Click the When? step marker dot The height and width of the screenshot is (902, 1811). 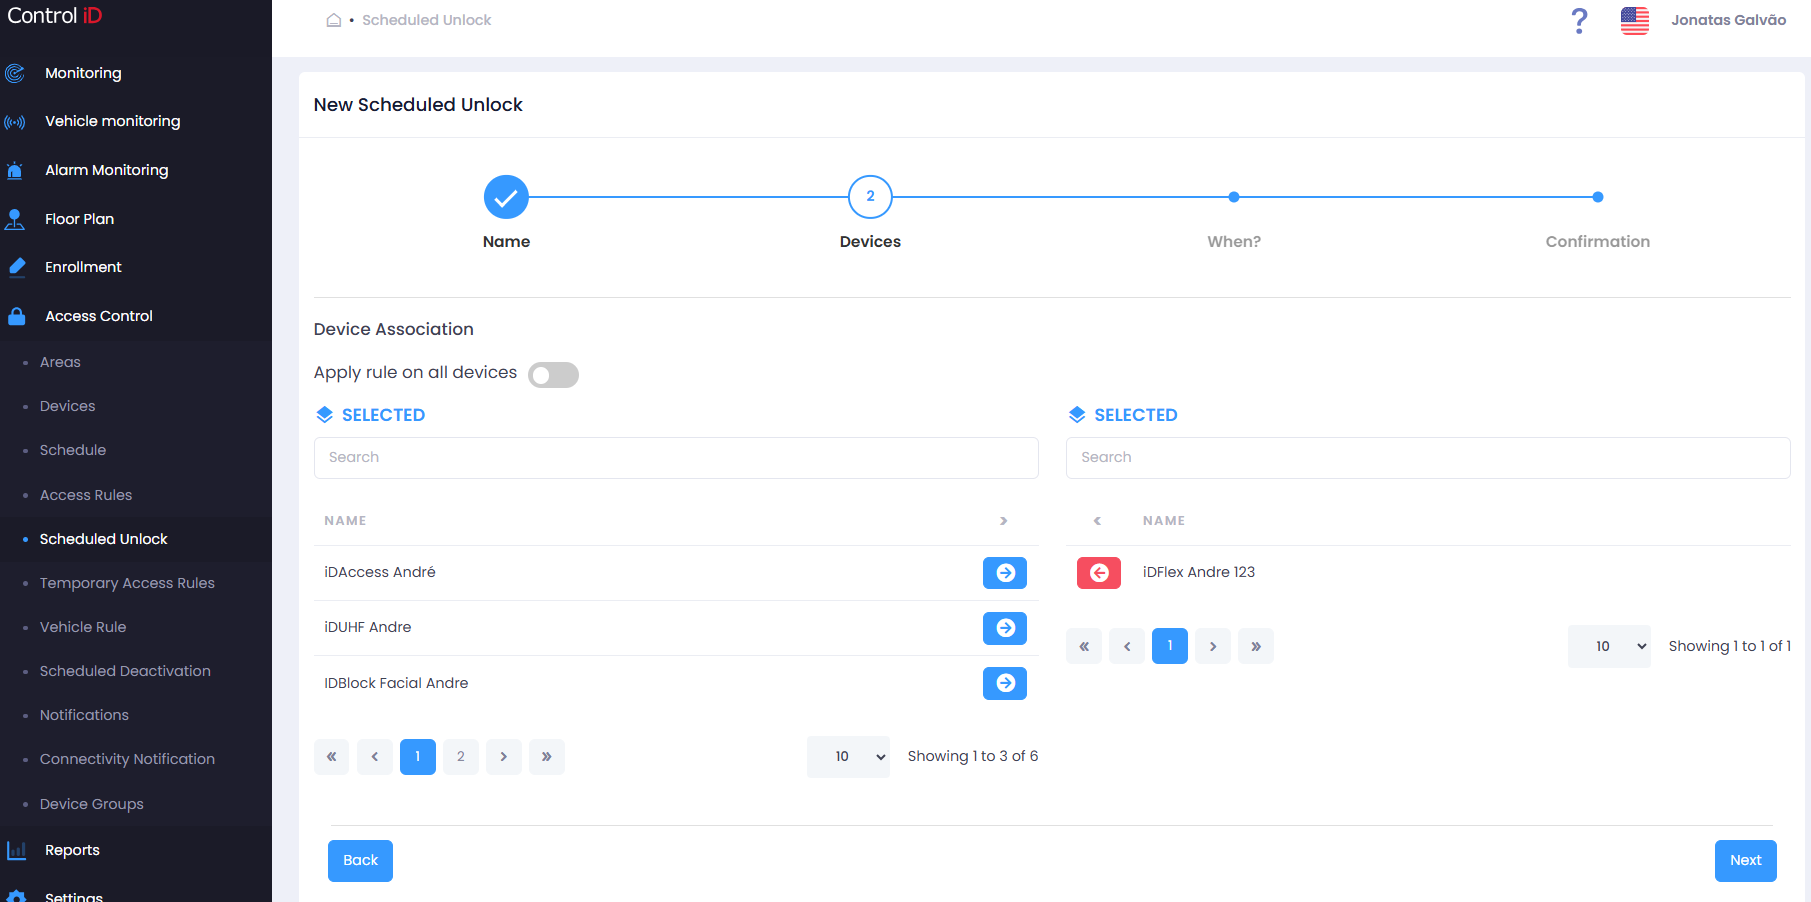[1234, 197]
